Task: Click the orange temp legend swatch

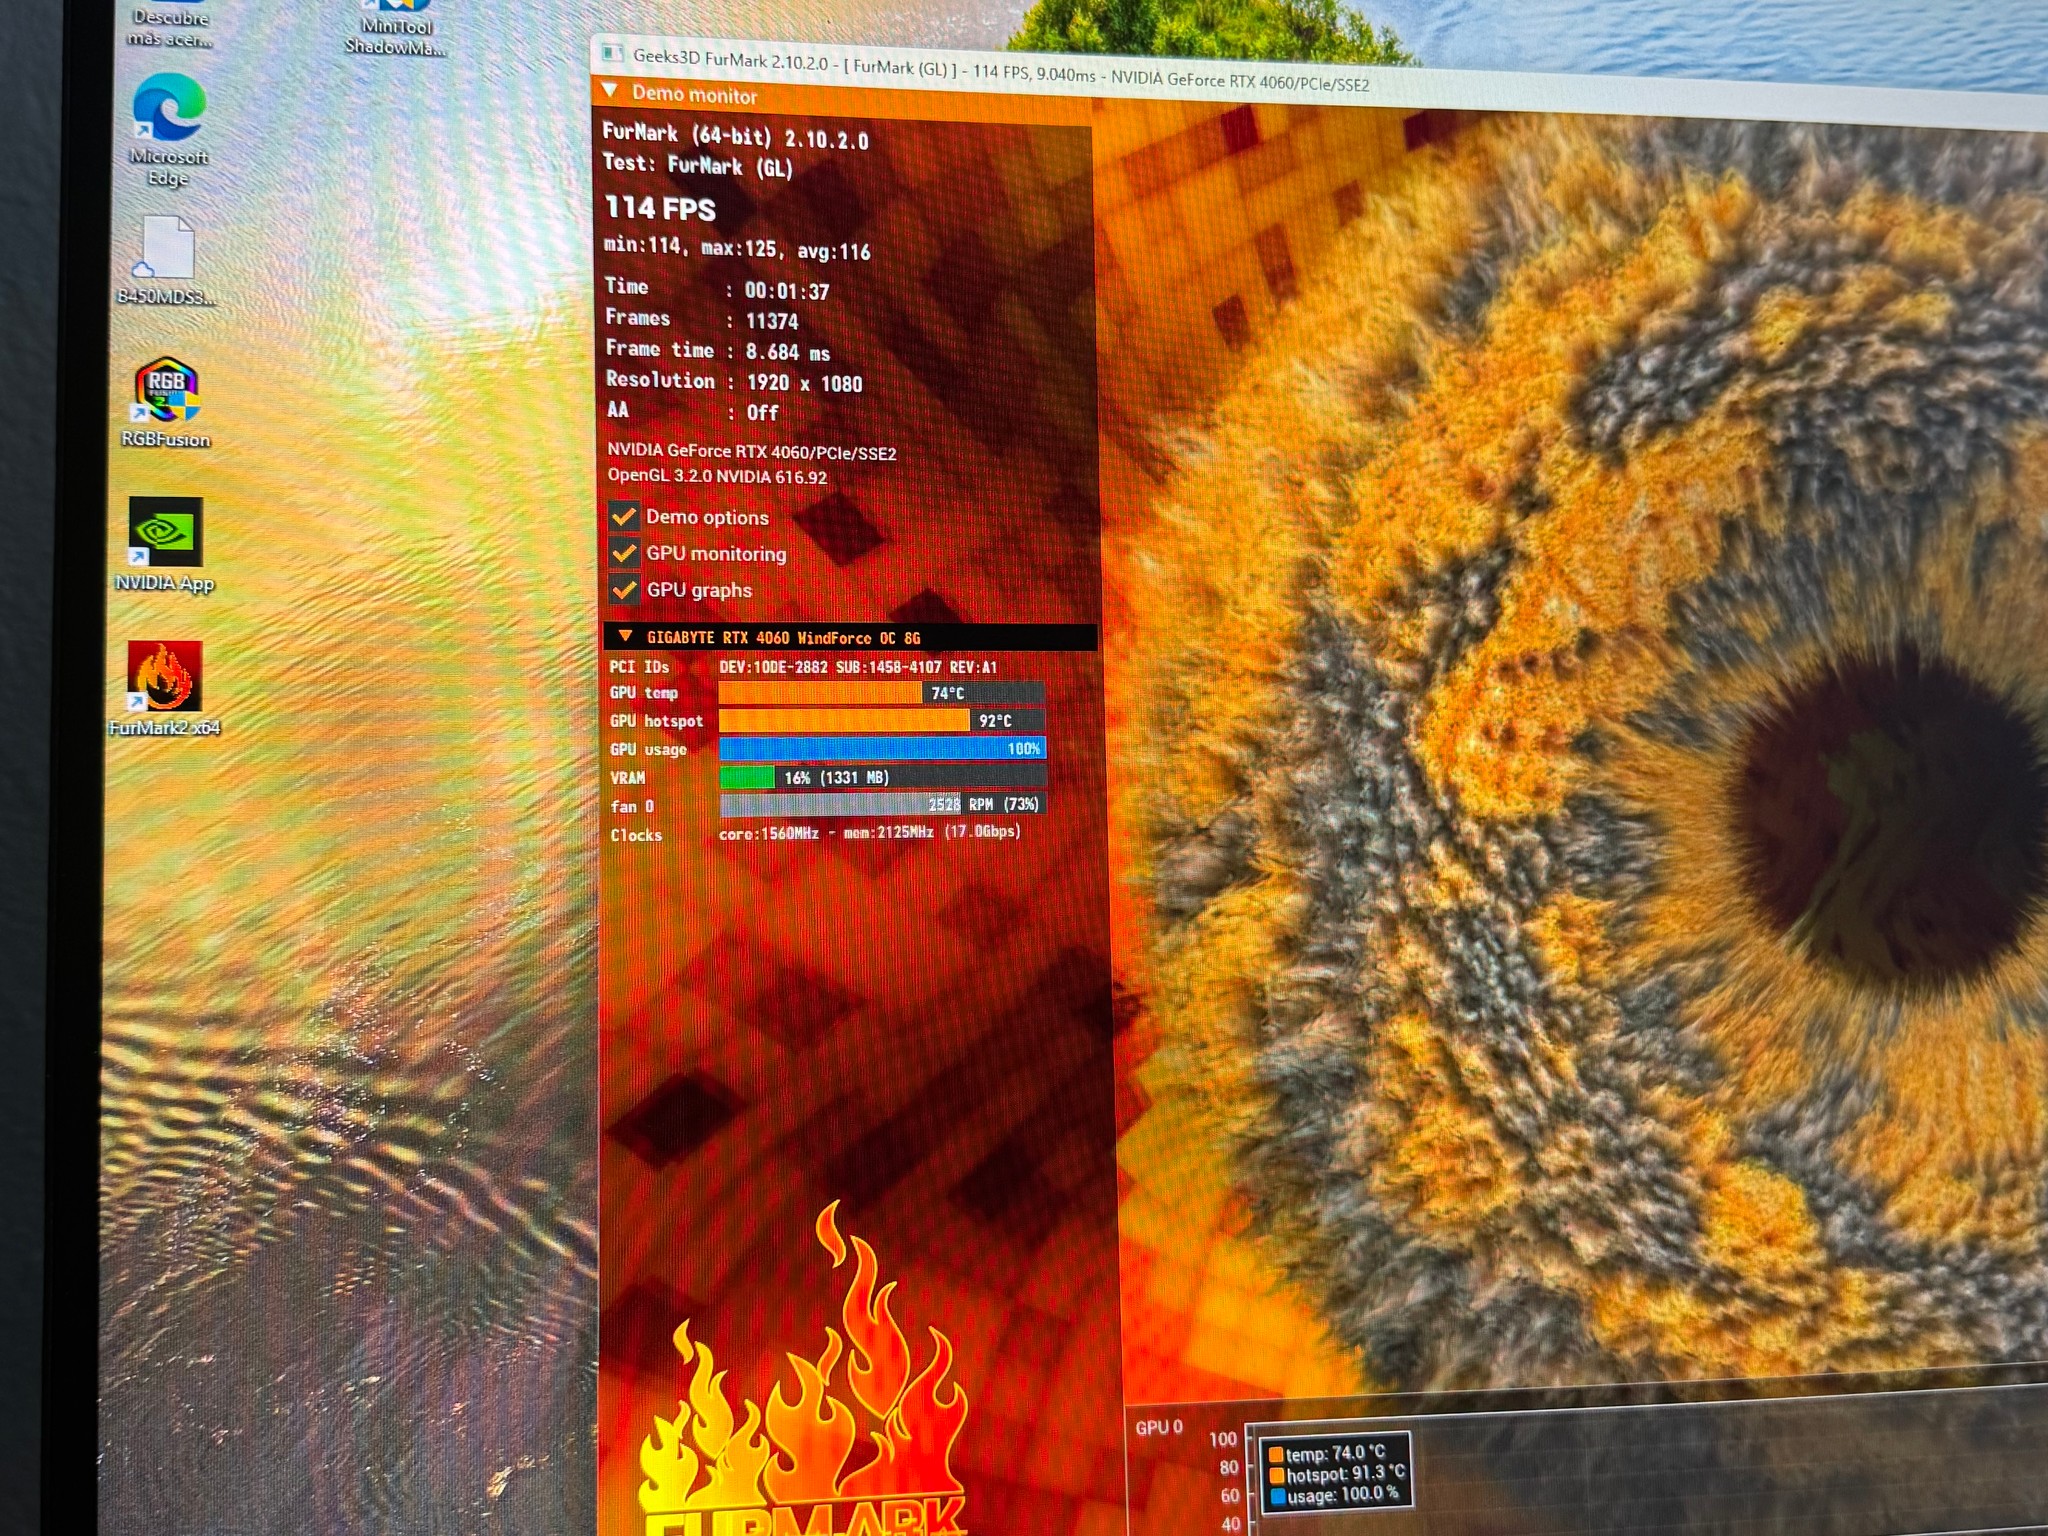Action: click(x=1276, y=1454)
